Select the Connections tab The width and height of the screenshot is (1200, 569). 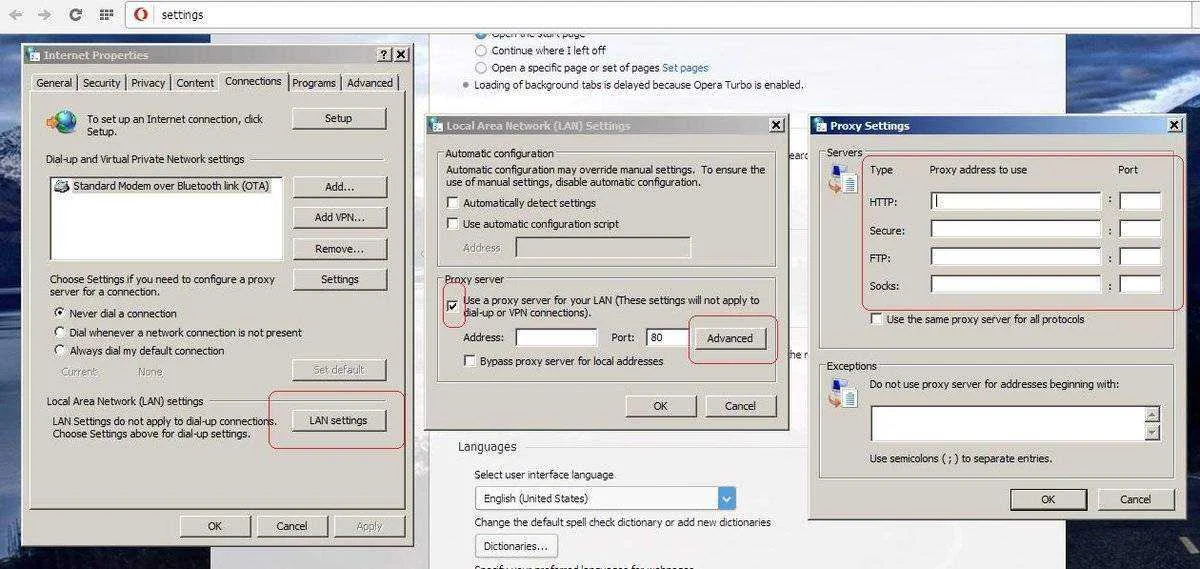pos(253,81)
